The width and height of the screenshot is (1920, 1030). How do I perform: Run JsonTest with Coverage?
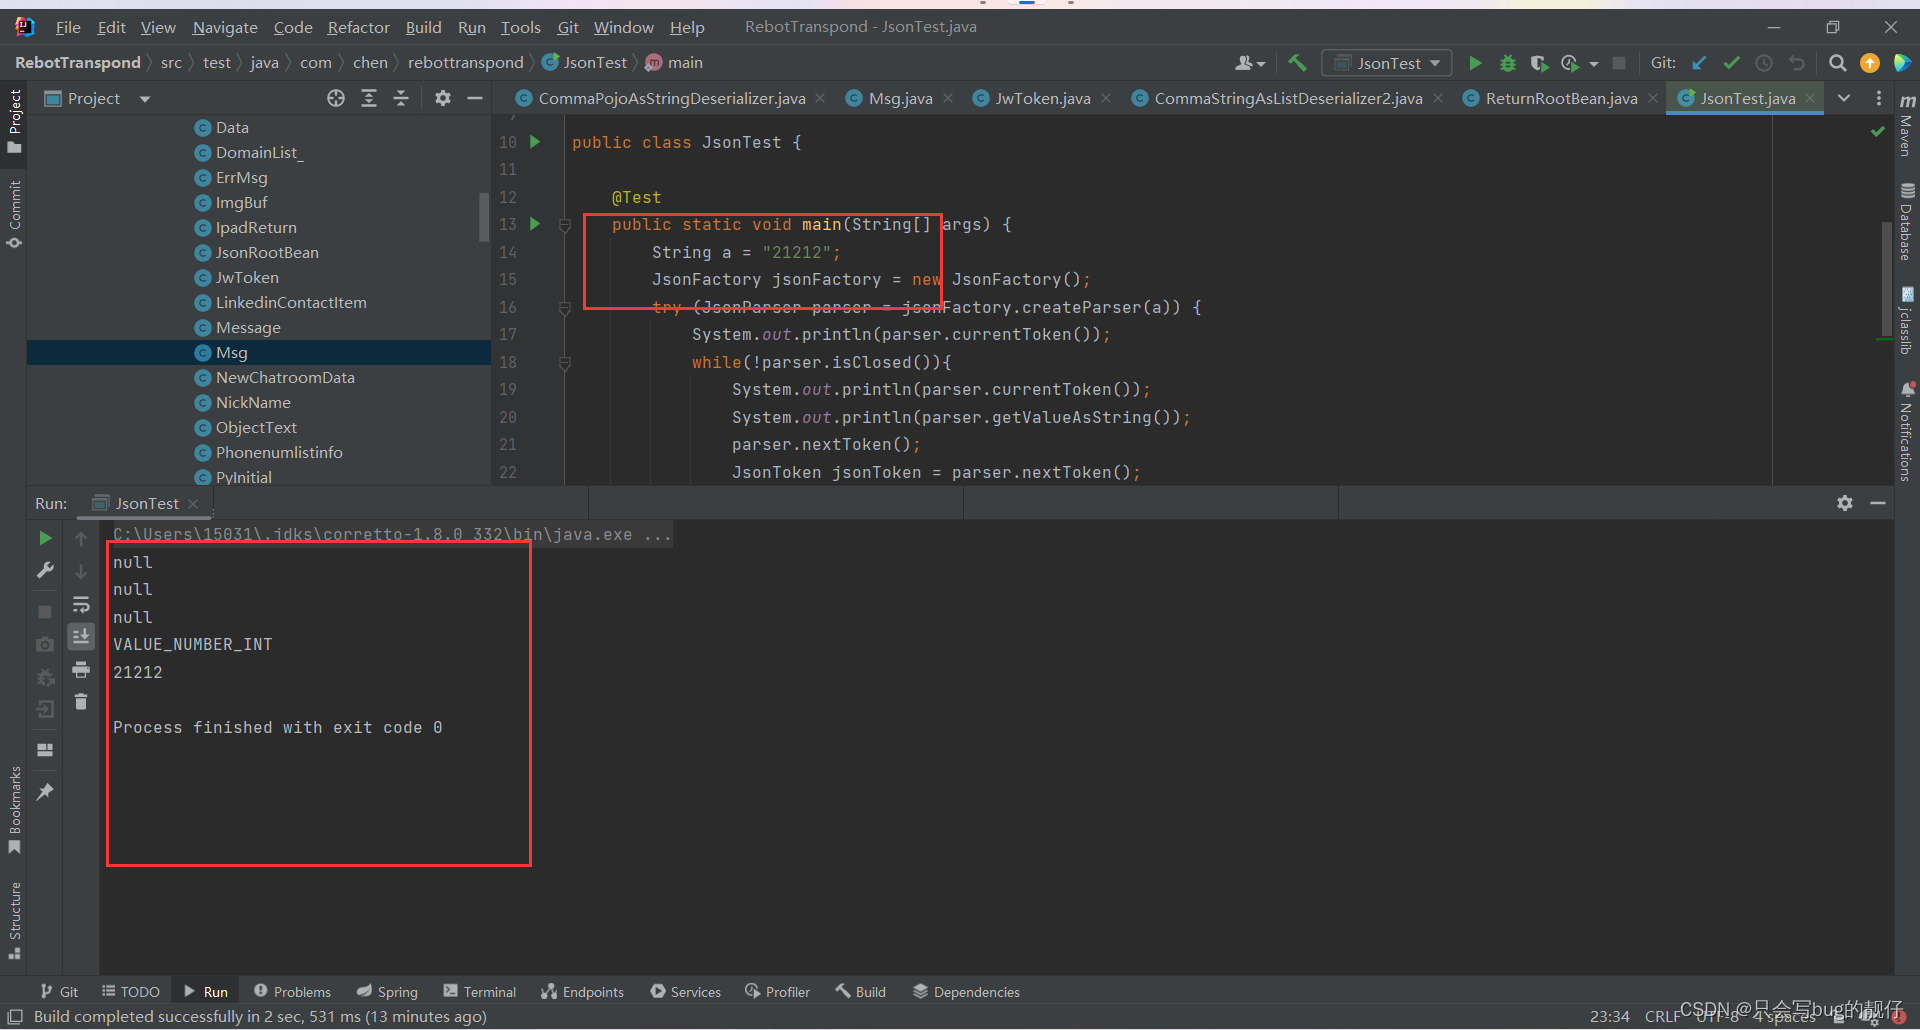pos(1539,62)
